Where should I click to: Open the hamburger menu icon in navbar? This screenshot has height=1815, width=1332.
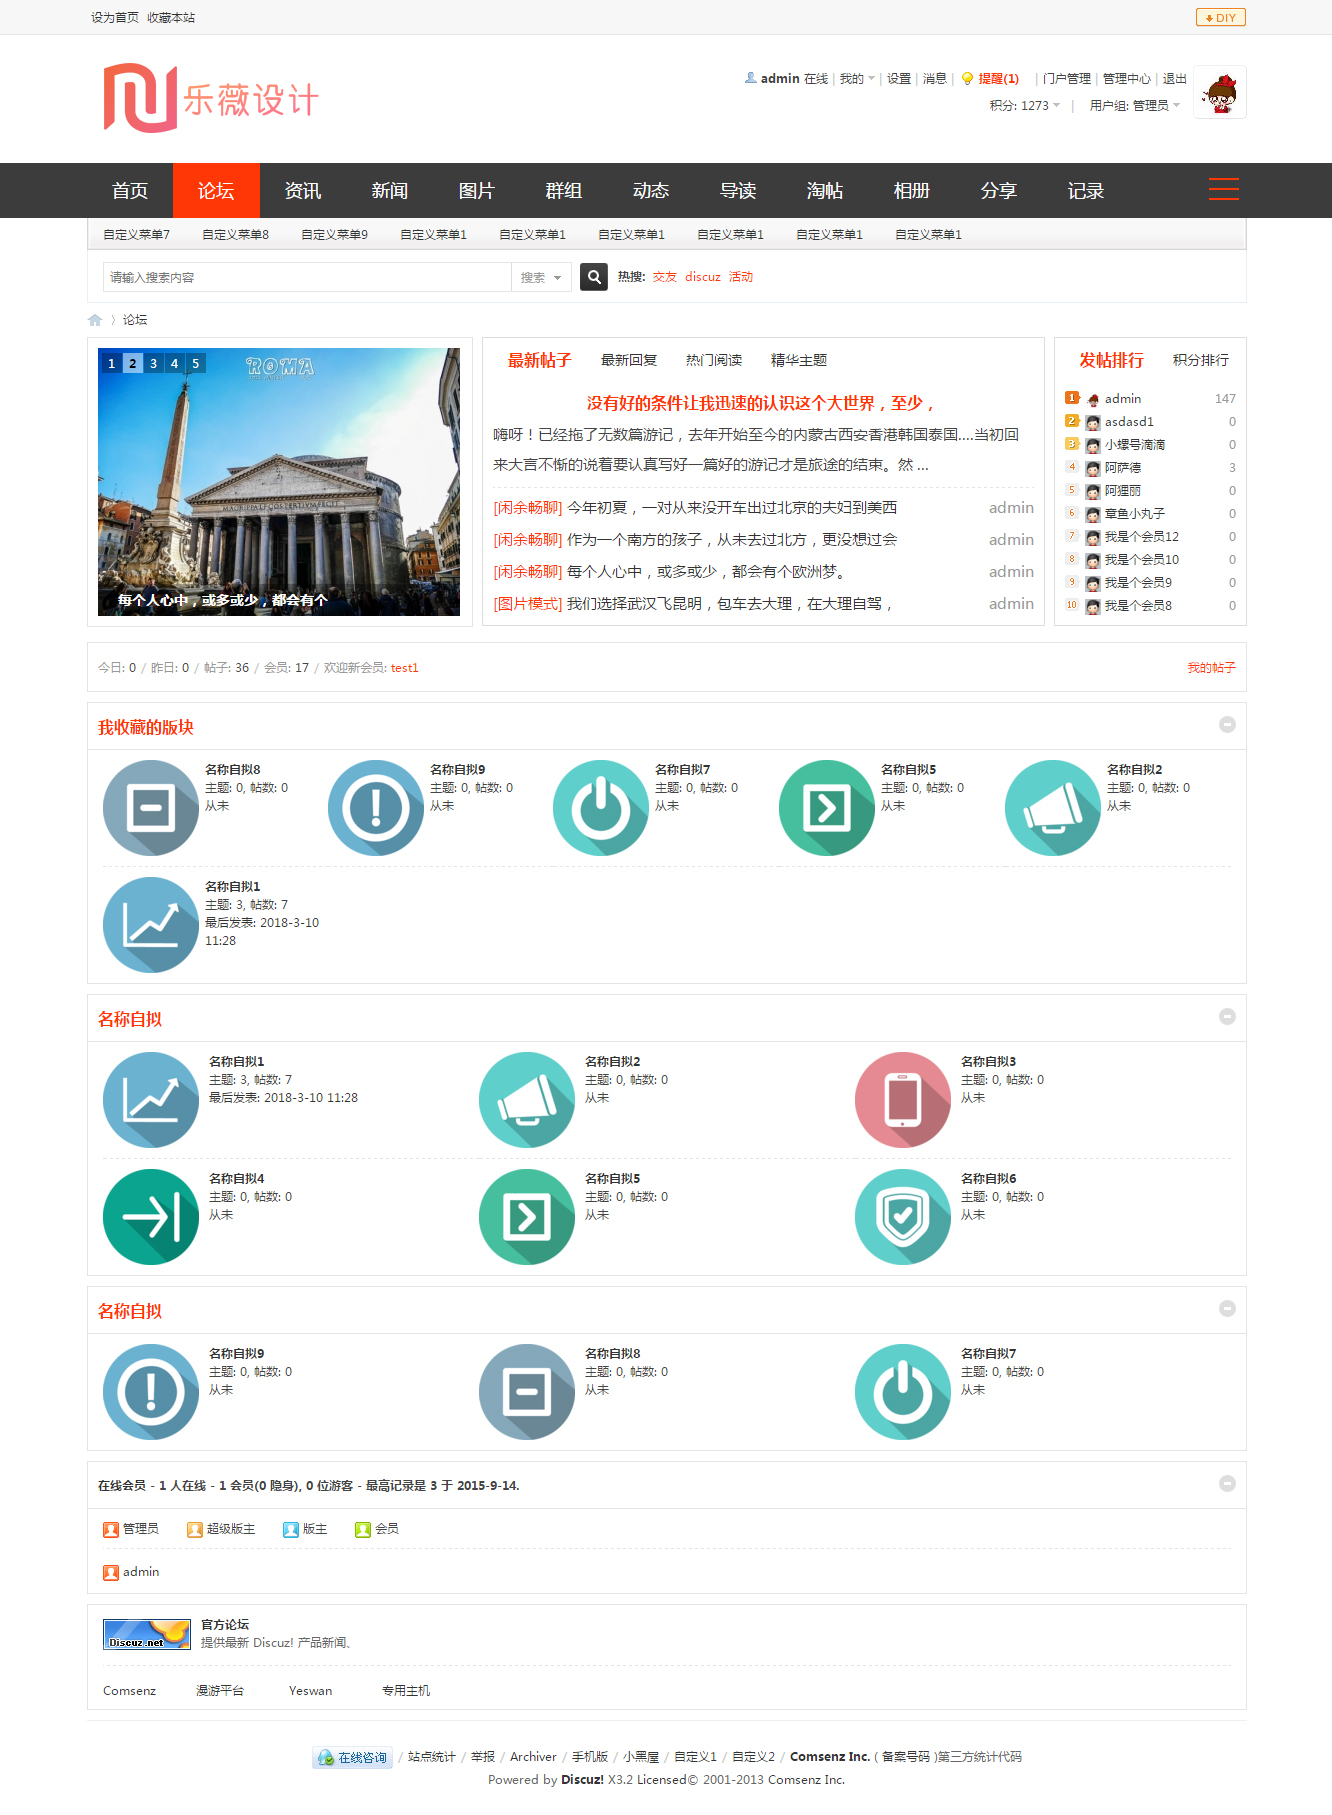coord(1223,189)
